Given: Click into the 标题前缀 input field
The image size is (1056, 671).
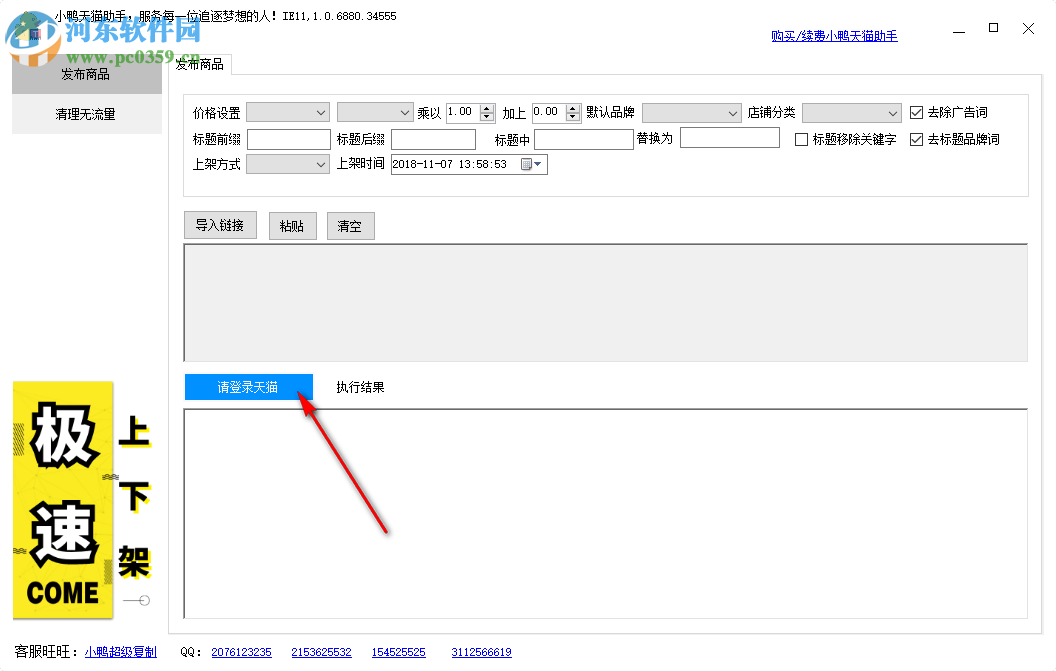Looking at the screenshot, I should point(288,140).
